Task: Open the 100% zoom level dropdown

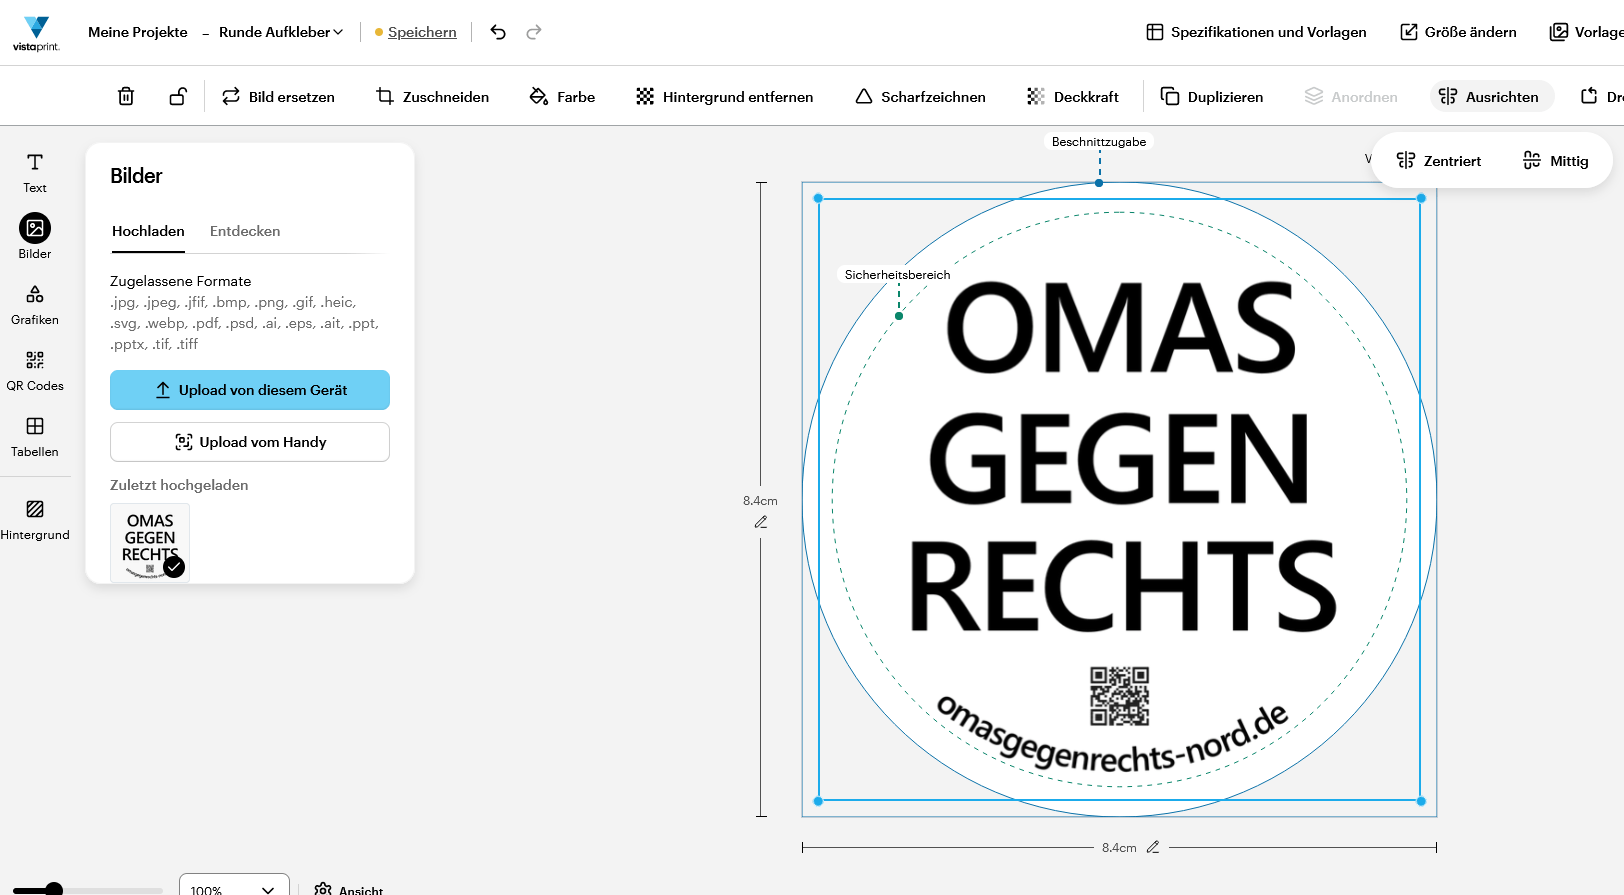Action: tap(234, 889)
